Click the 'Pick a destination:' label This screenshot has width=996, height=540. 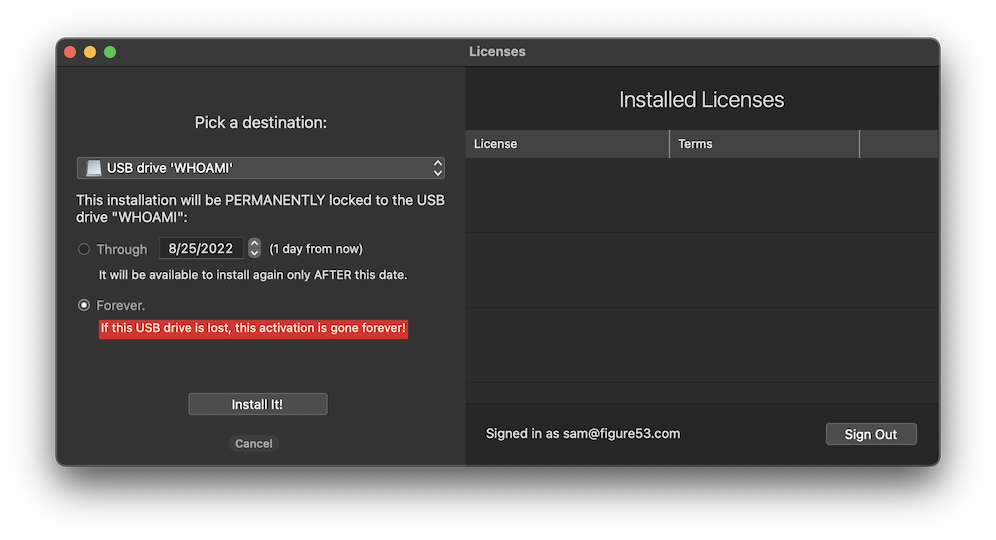[260, 123]
